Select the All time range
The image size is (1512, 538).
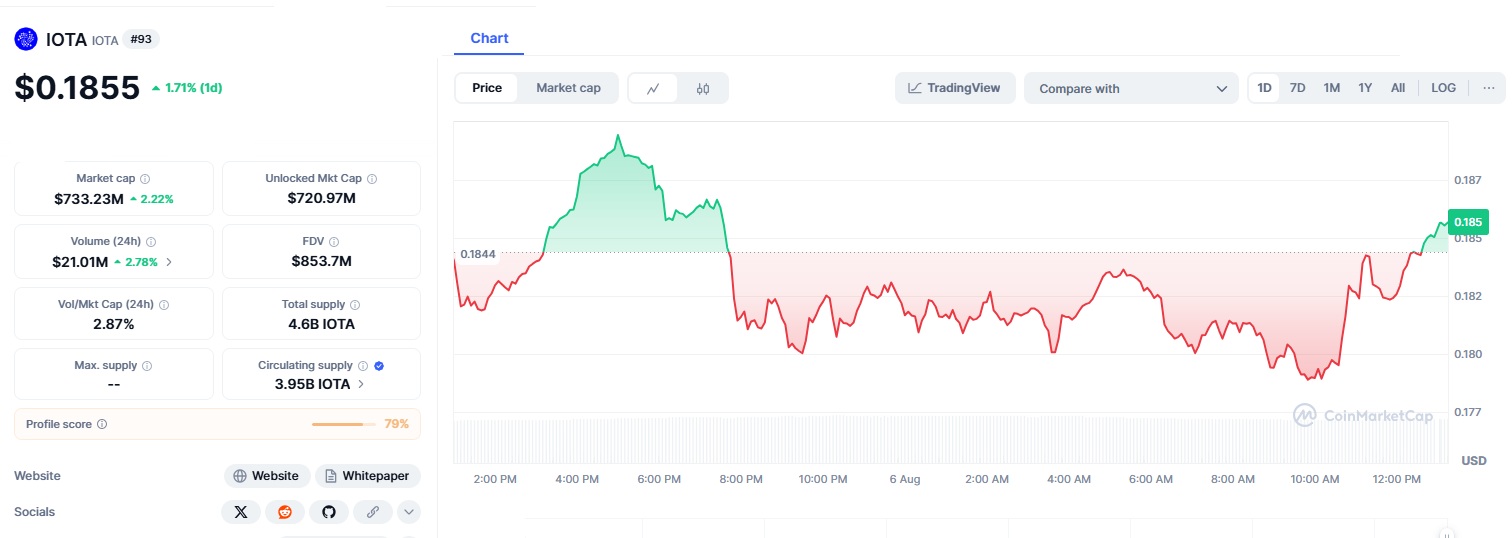tap(1398, 88)
